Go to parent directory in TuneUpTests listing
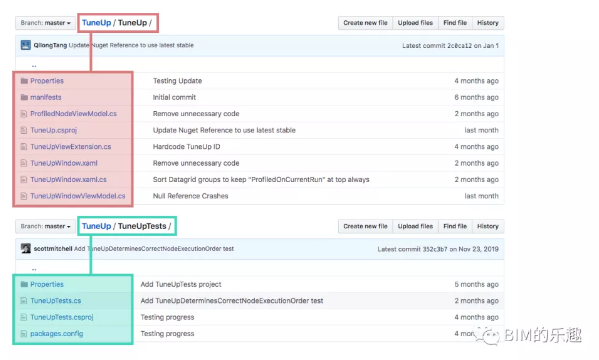This screenshot has width=599, height=360. [x=34, y=268]
